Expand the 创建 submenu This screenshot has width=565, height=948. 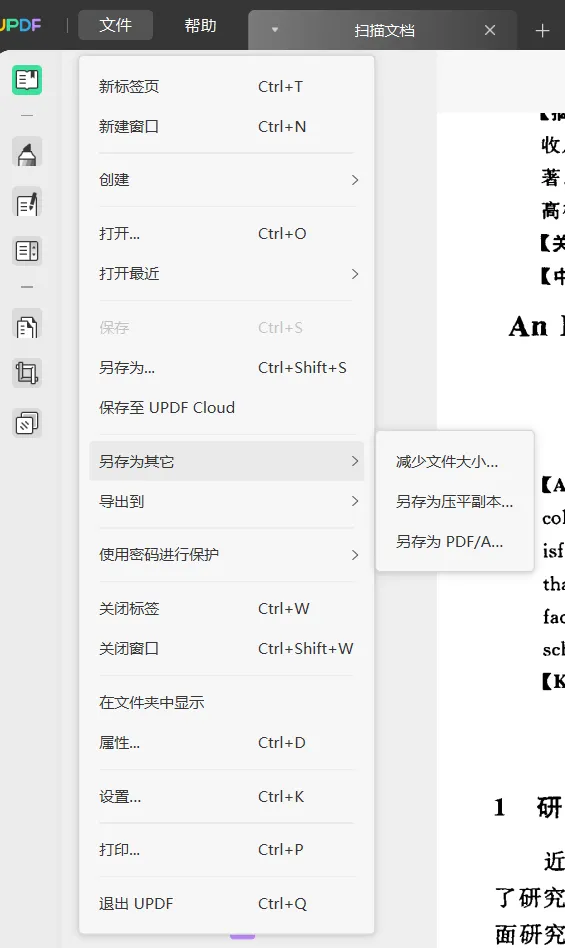(x=227, y=180)
